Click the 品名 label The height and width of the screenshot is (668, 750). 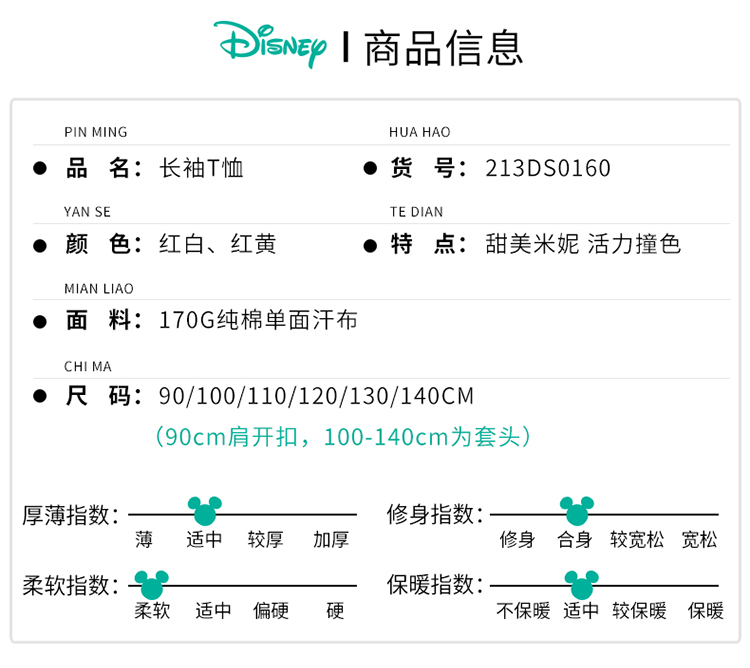104,168
